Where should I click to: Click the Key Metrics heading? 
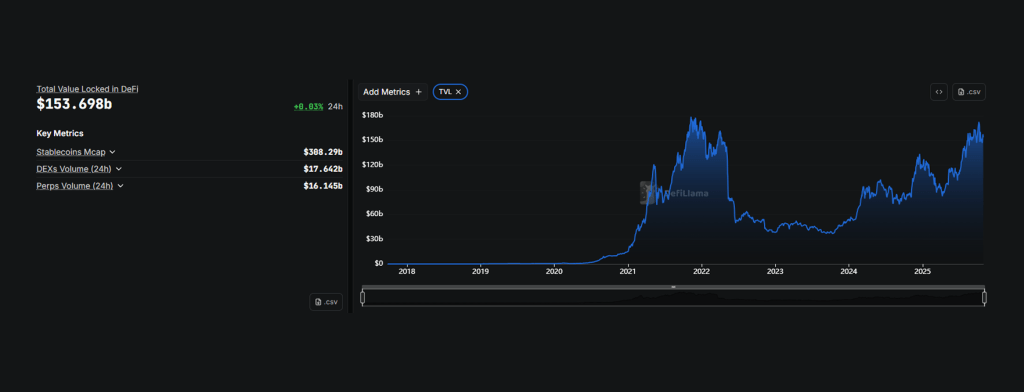[60, 133]
